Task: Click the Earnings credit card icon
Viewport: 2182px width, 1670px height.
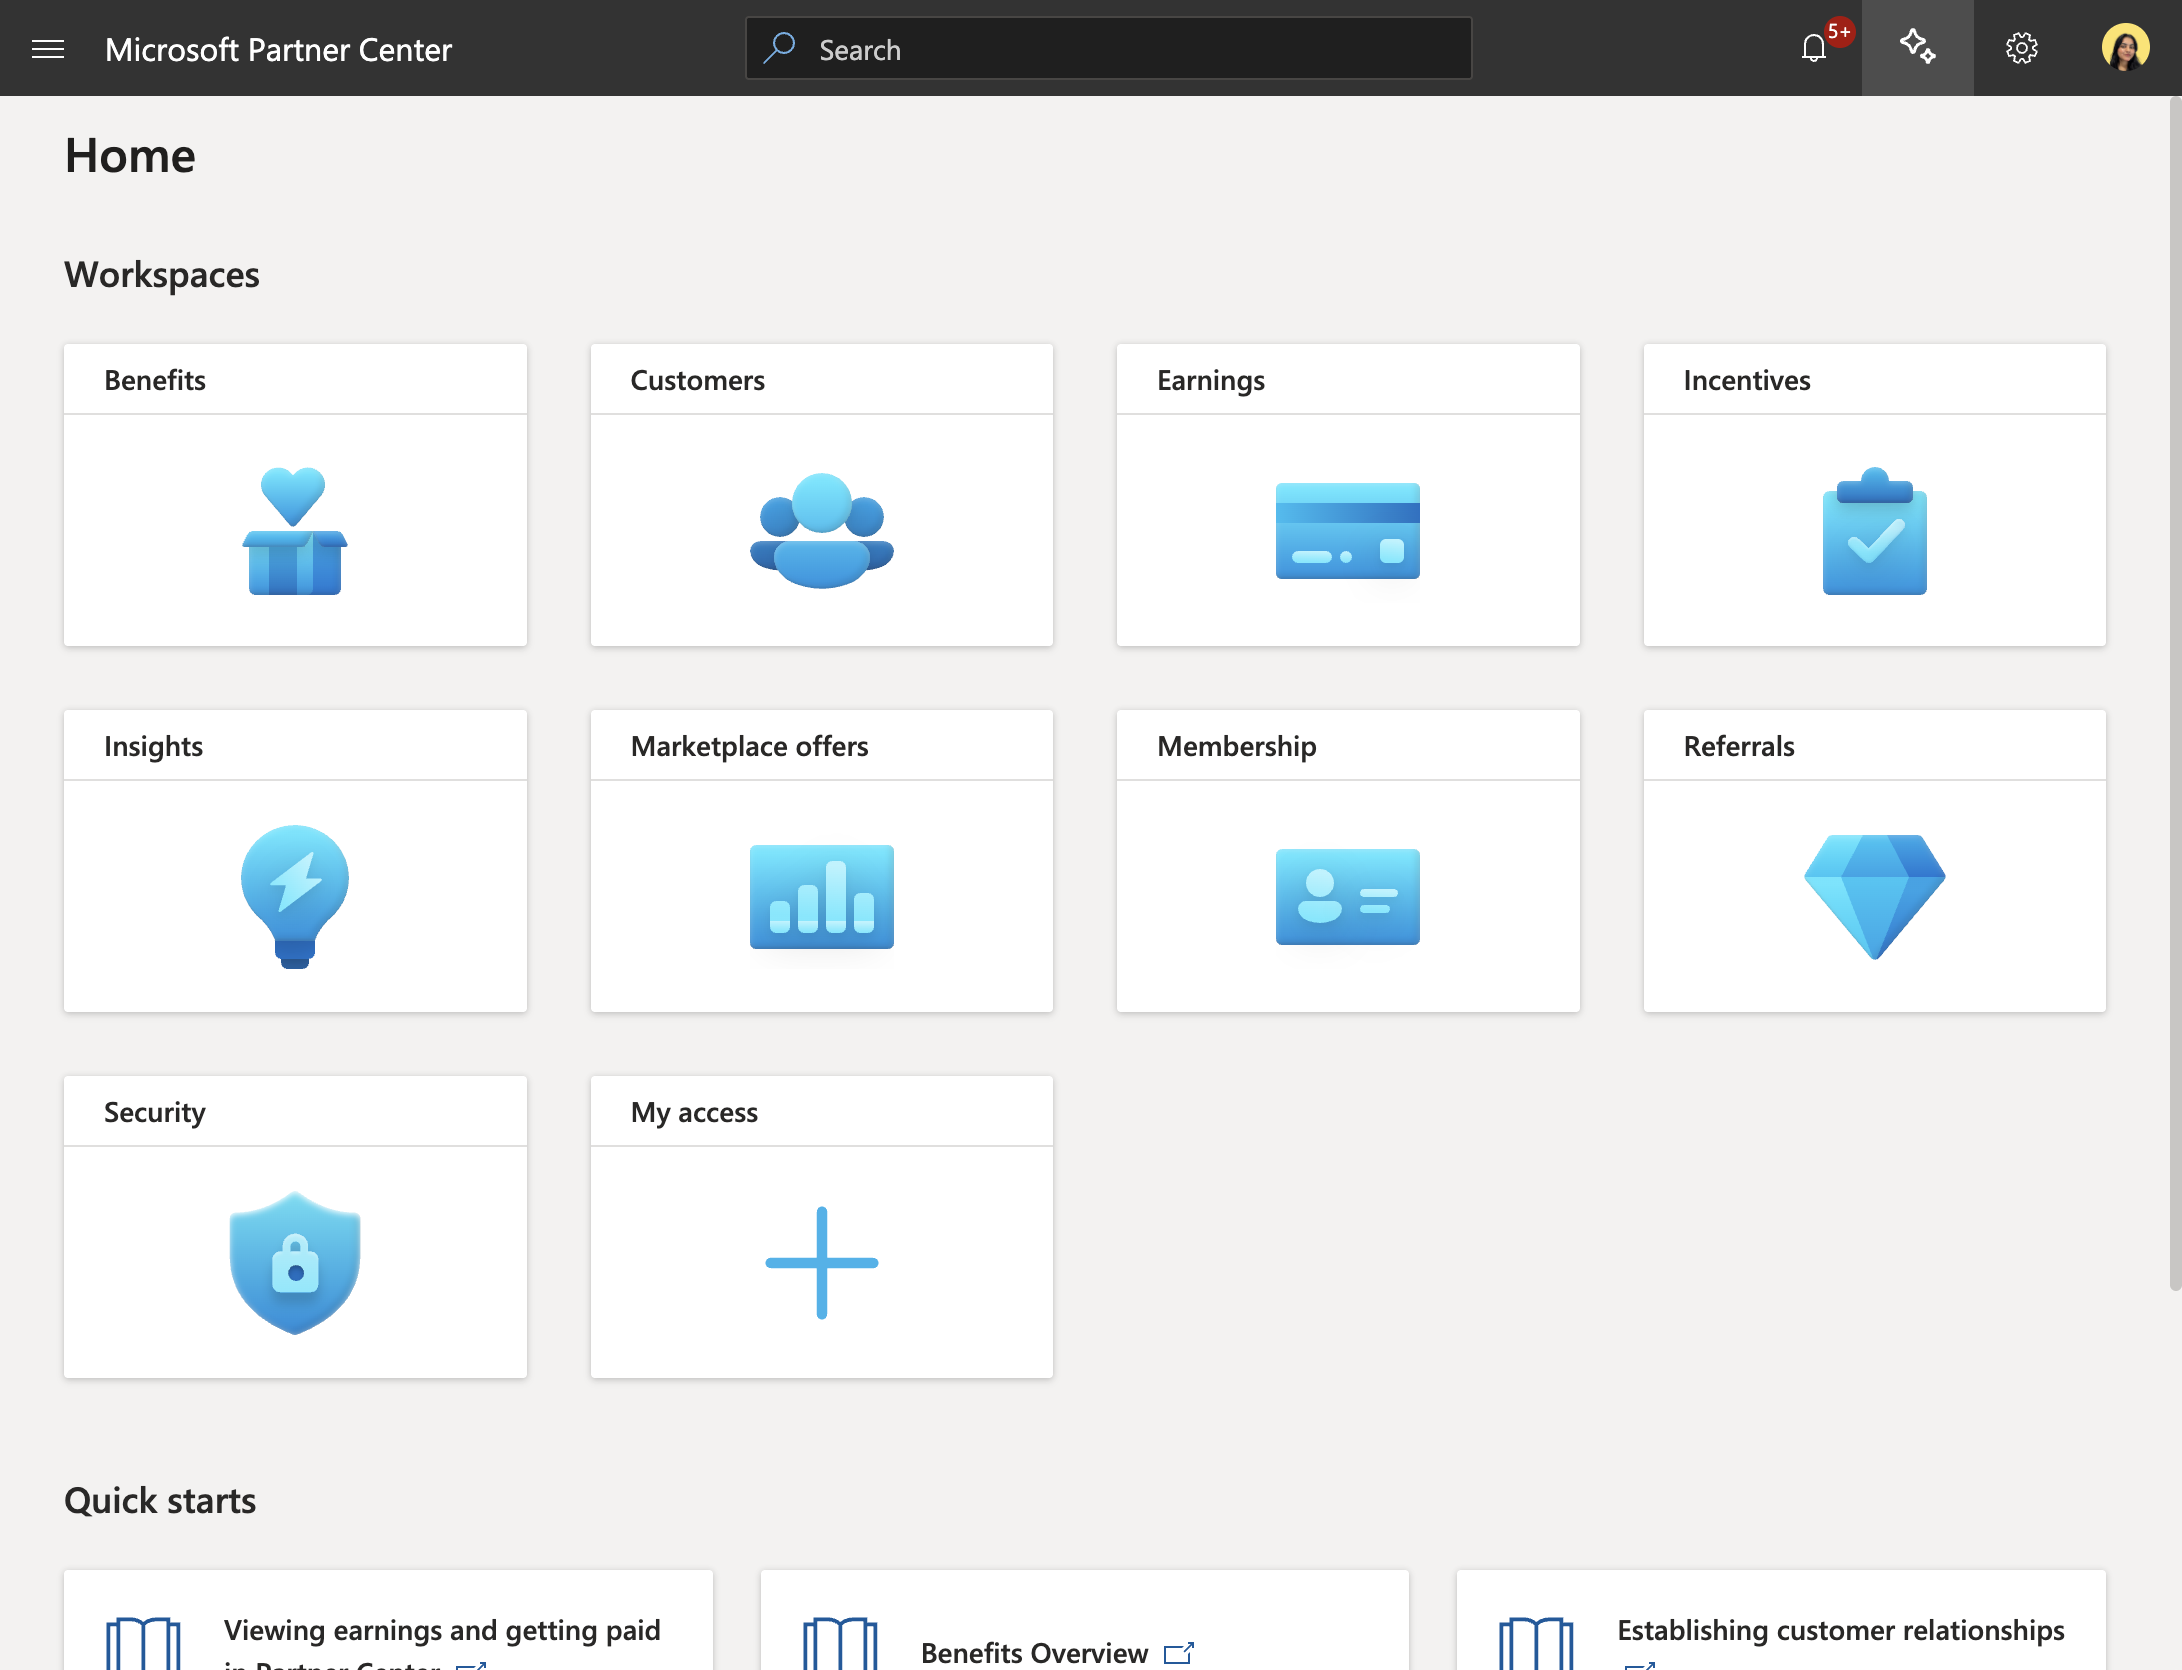Action: (x=1348, y=531)
